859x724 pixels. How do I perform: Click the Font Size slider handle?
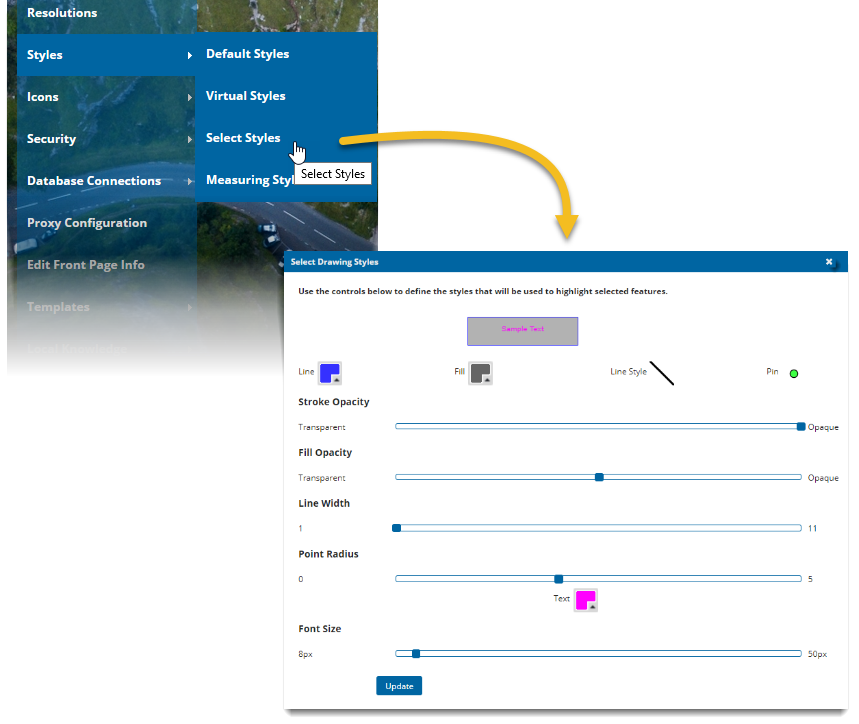point(416,654)
